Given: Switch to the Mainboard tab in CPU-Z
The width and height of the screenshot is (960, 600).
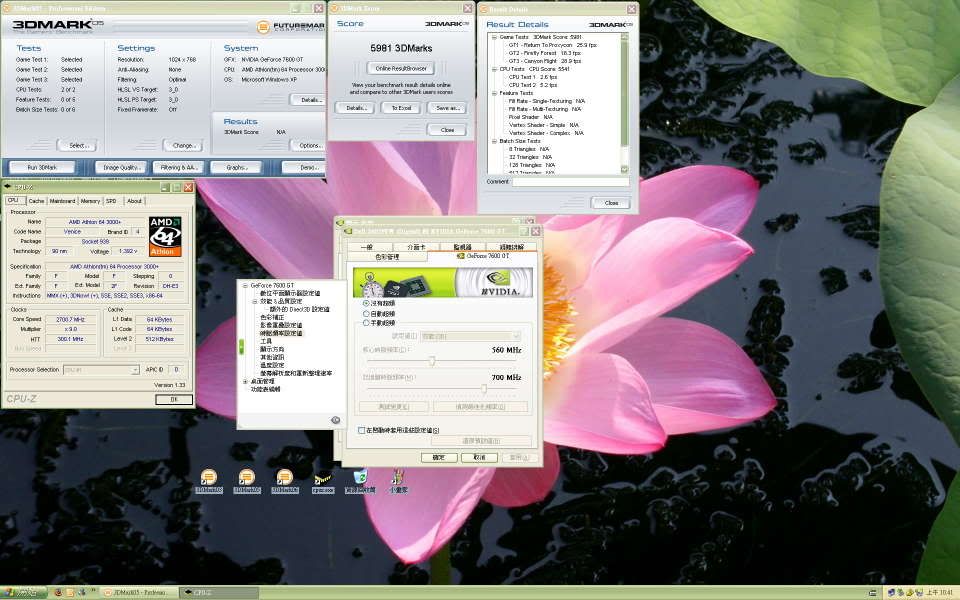Looking at the screenshot, I should (62, 201).
